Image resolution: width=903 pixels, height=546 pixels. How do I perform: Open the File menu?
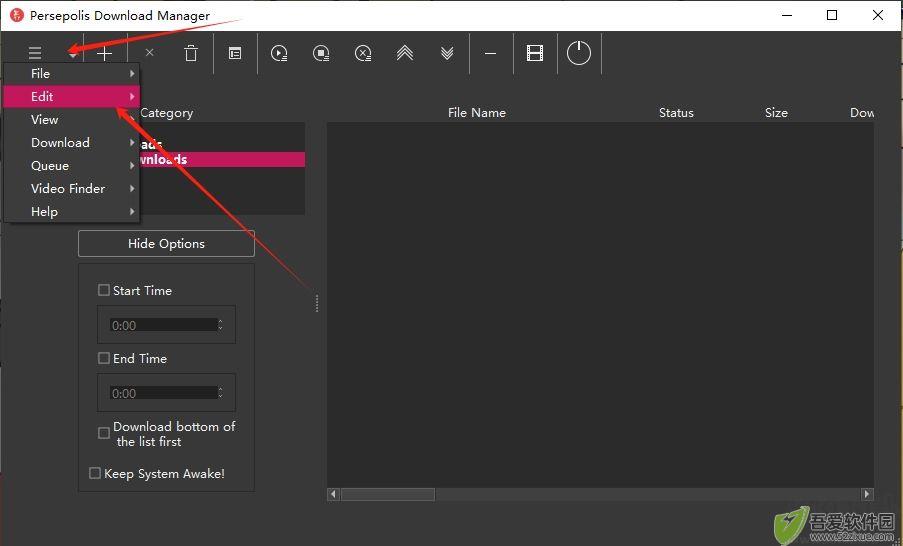(x=71, y=73)
